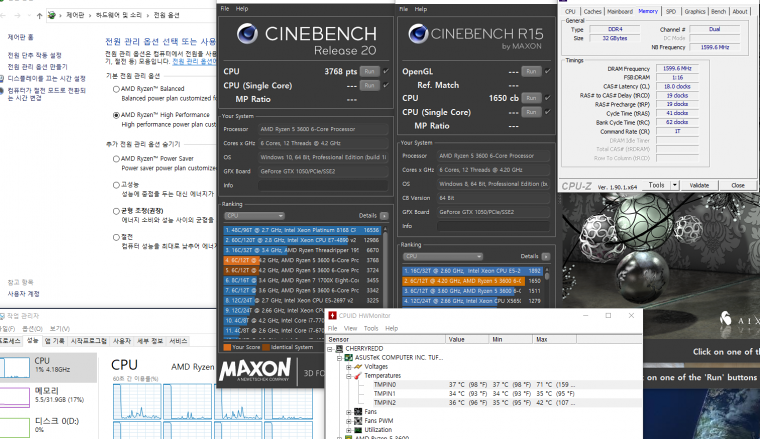Screen dimensions: 760x439
Task: Open the Tools dropdown arrow in CPU-Z
Action: (674, 185)
